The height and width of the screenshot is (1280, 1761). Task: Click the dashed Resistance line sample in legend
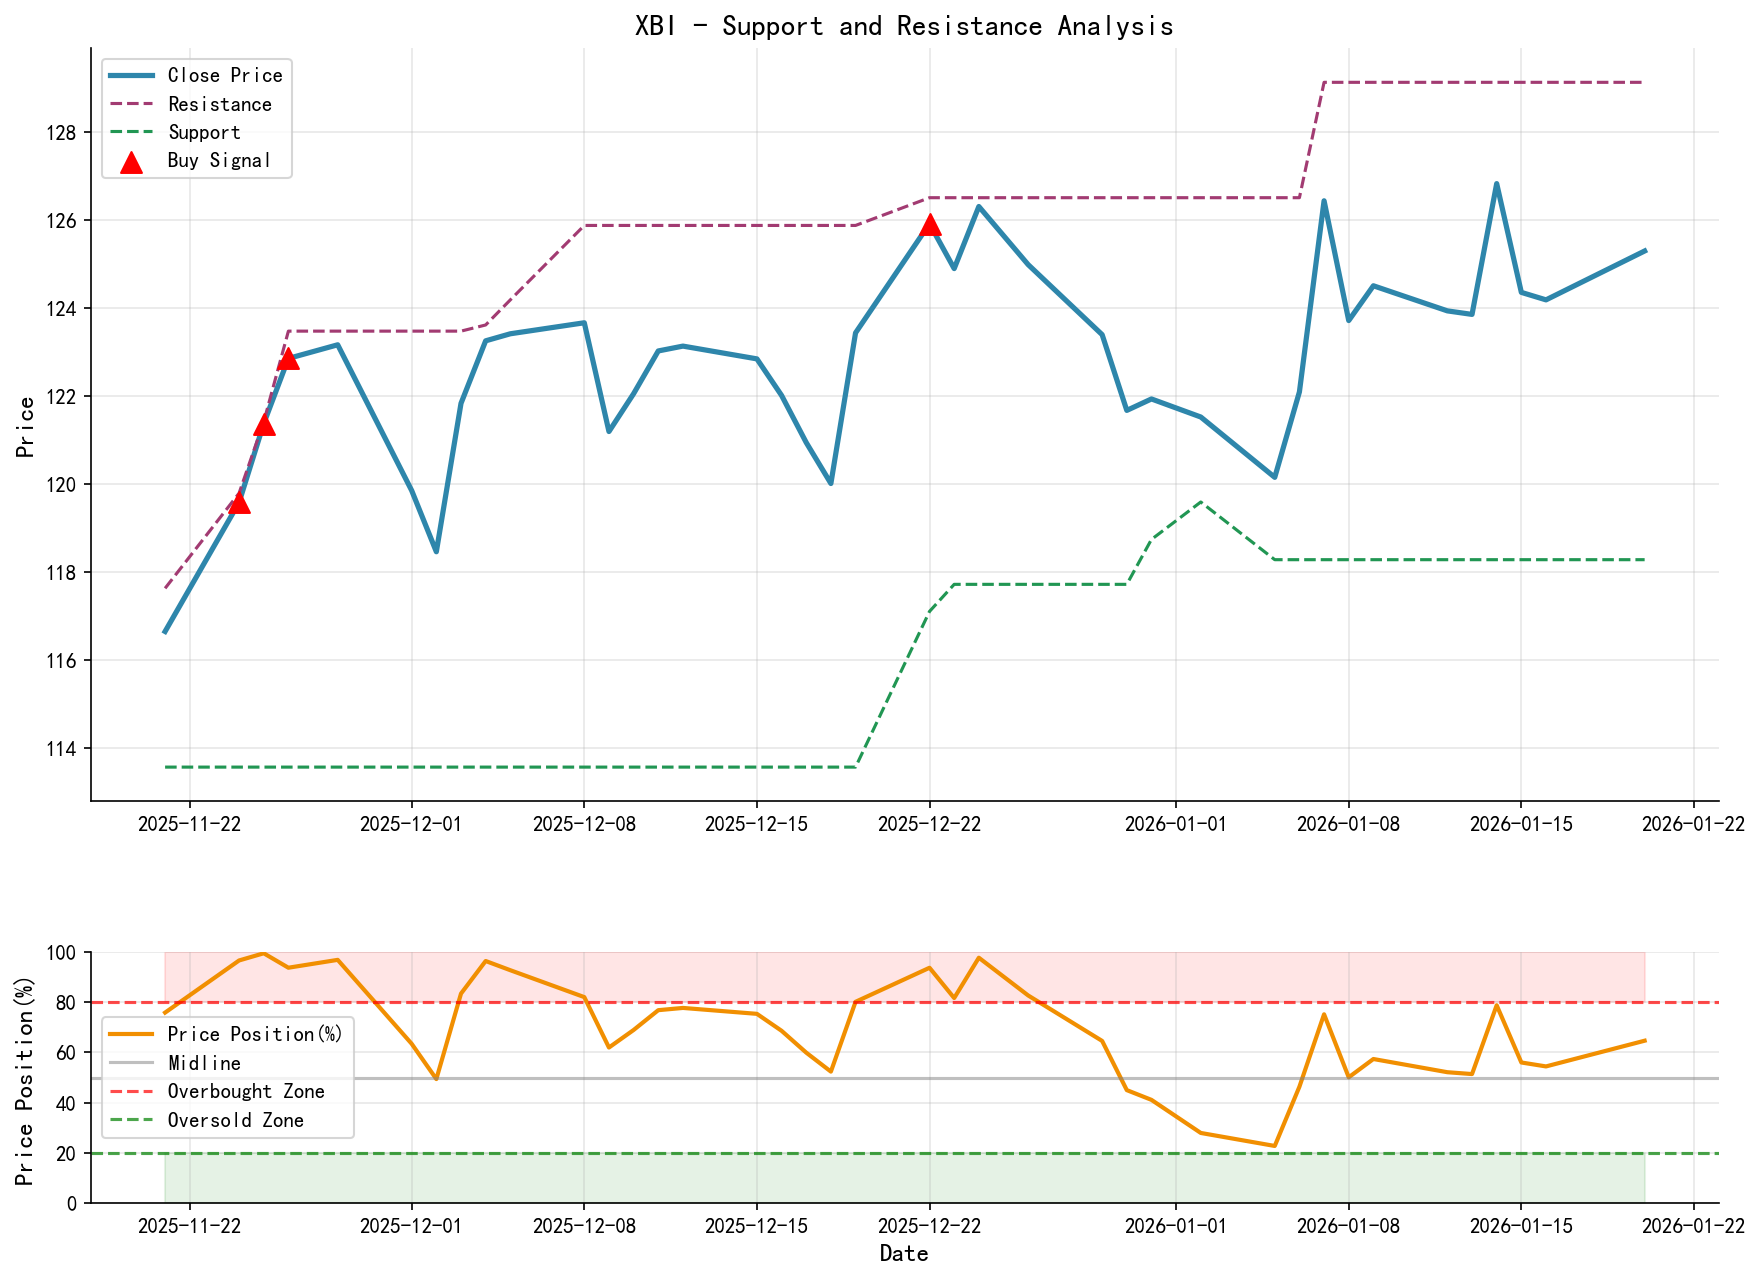click(131, 103)
